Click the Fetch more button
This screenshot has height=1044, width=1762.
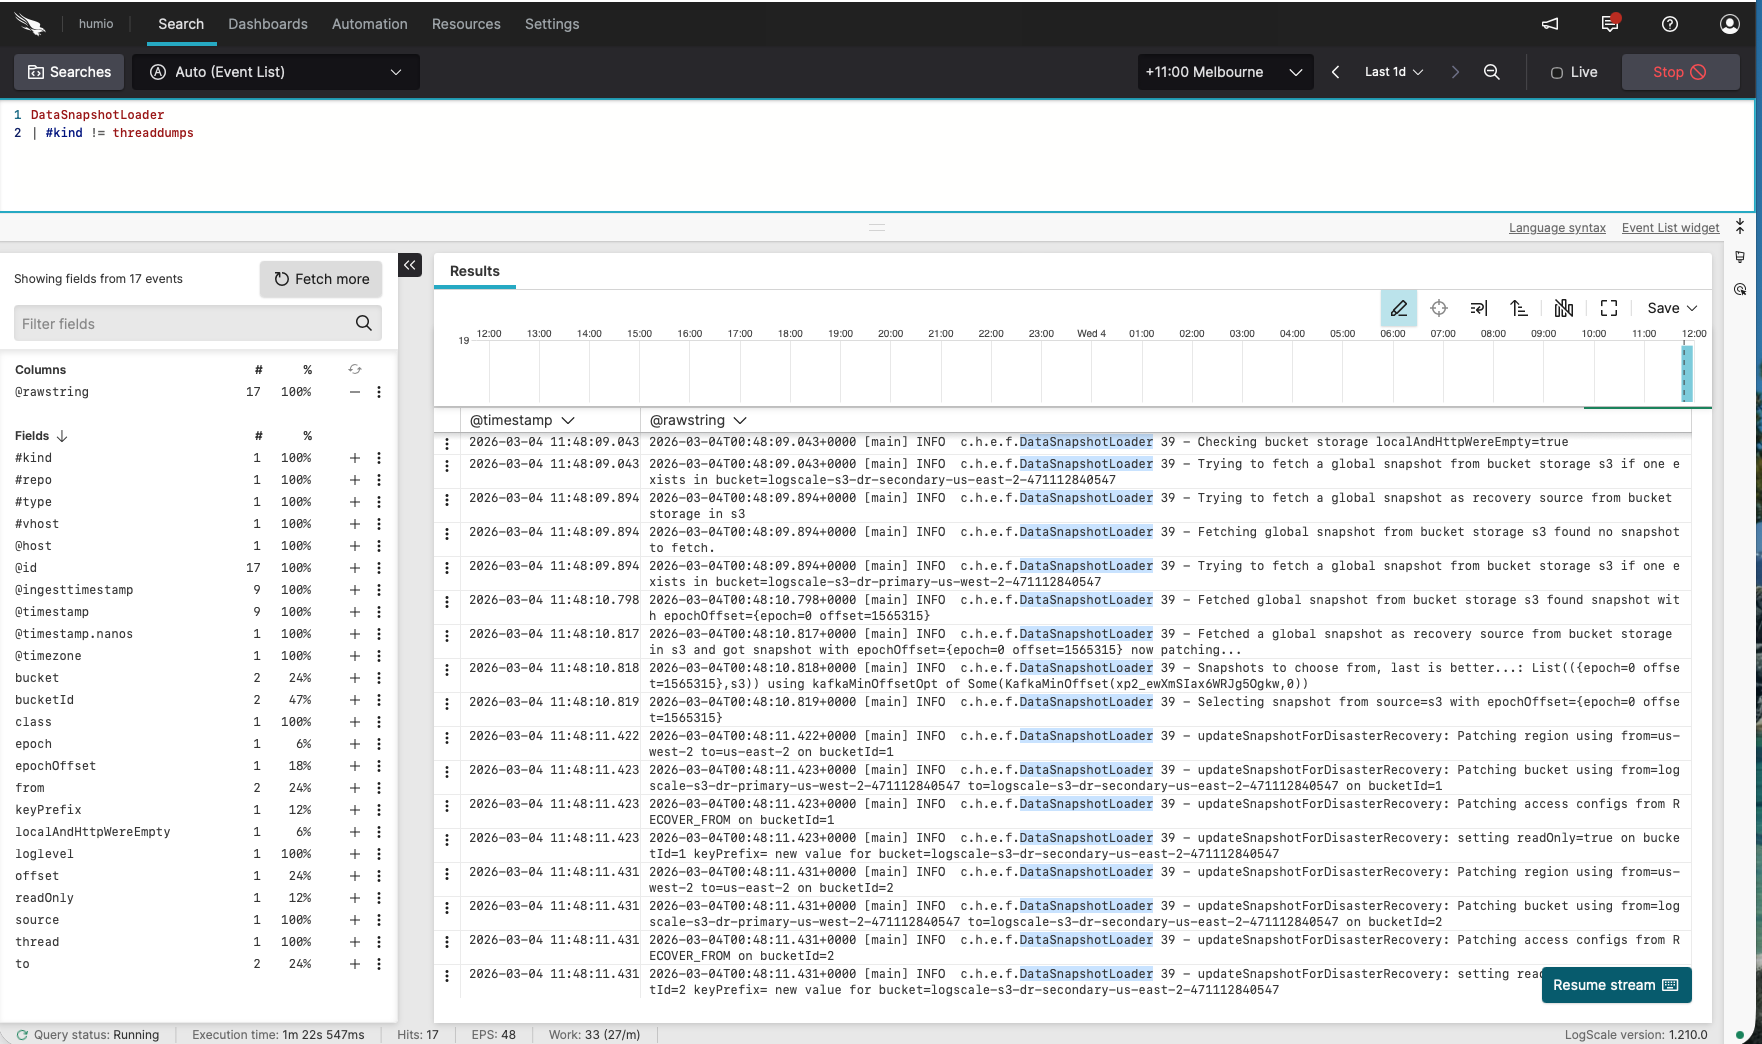tap(320, 279)
